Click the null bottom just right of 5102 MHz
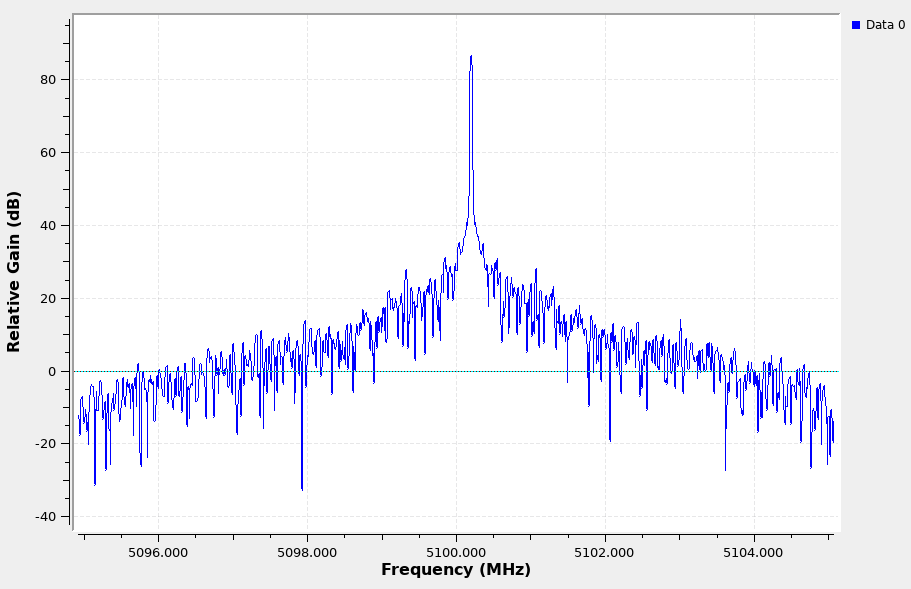The width and height of the screenshot is (911, 589). [610, 440]
